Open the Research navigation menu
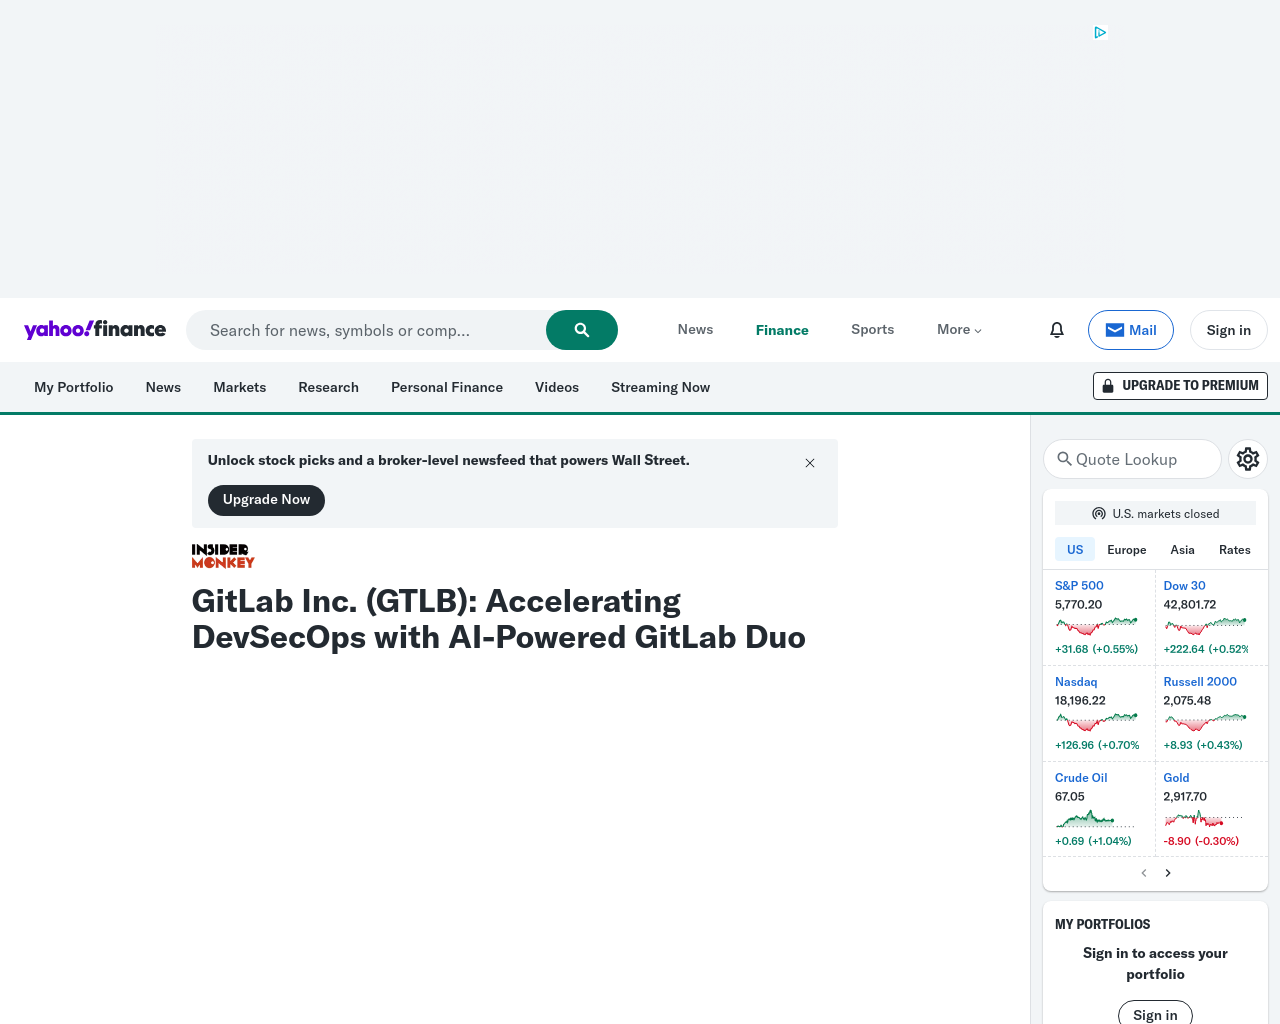 328,387
